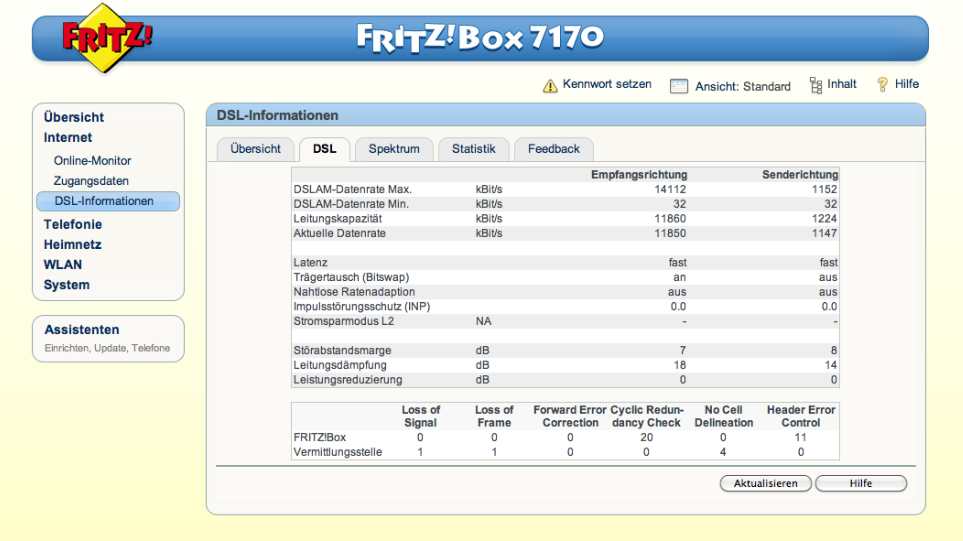The width and height of the screenshot is (963, 541).
Task: Select the DSL tab
Action: coord(324,149)
